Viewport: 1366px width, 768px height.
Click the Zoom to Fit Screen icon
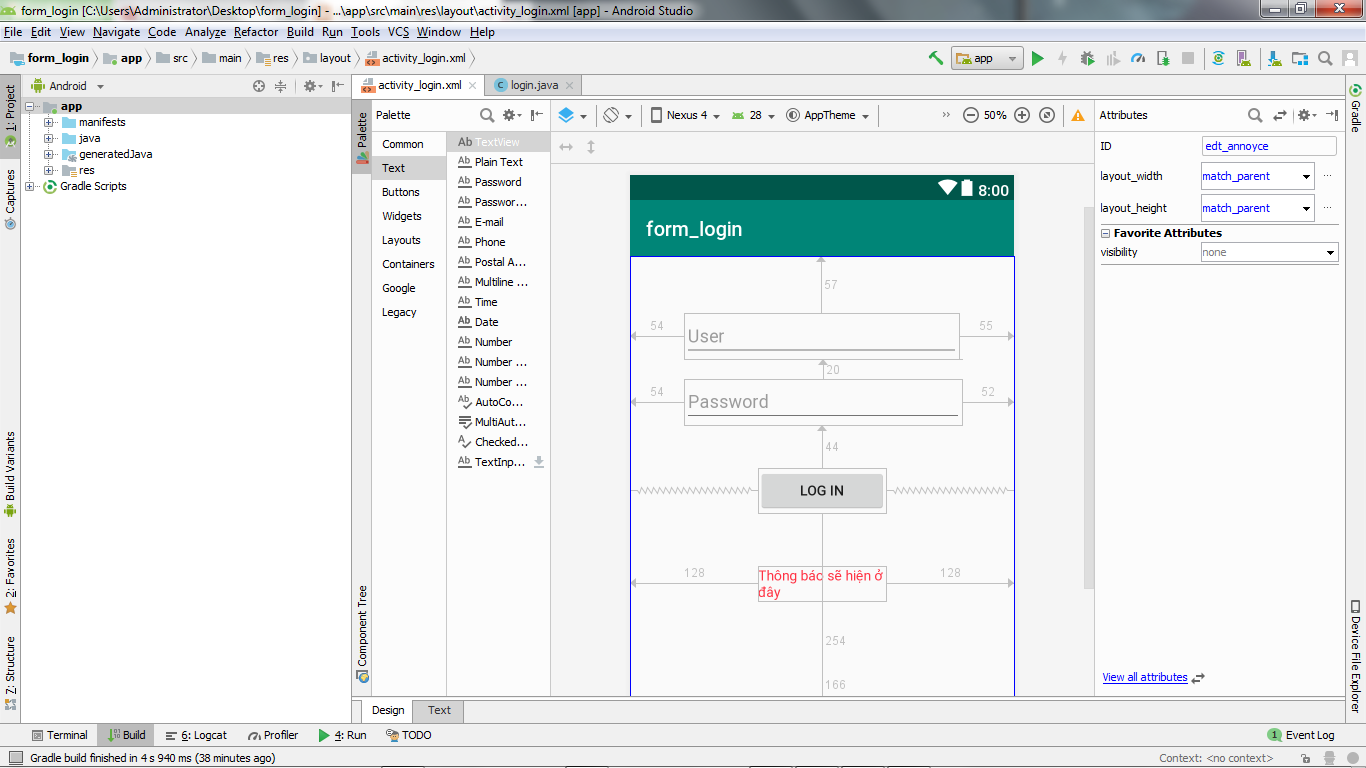pos(1047,115)
